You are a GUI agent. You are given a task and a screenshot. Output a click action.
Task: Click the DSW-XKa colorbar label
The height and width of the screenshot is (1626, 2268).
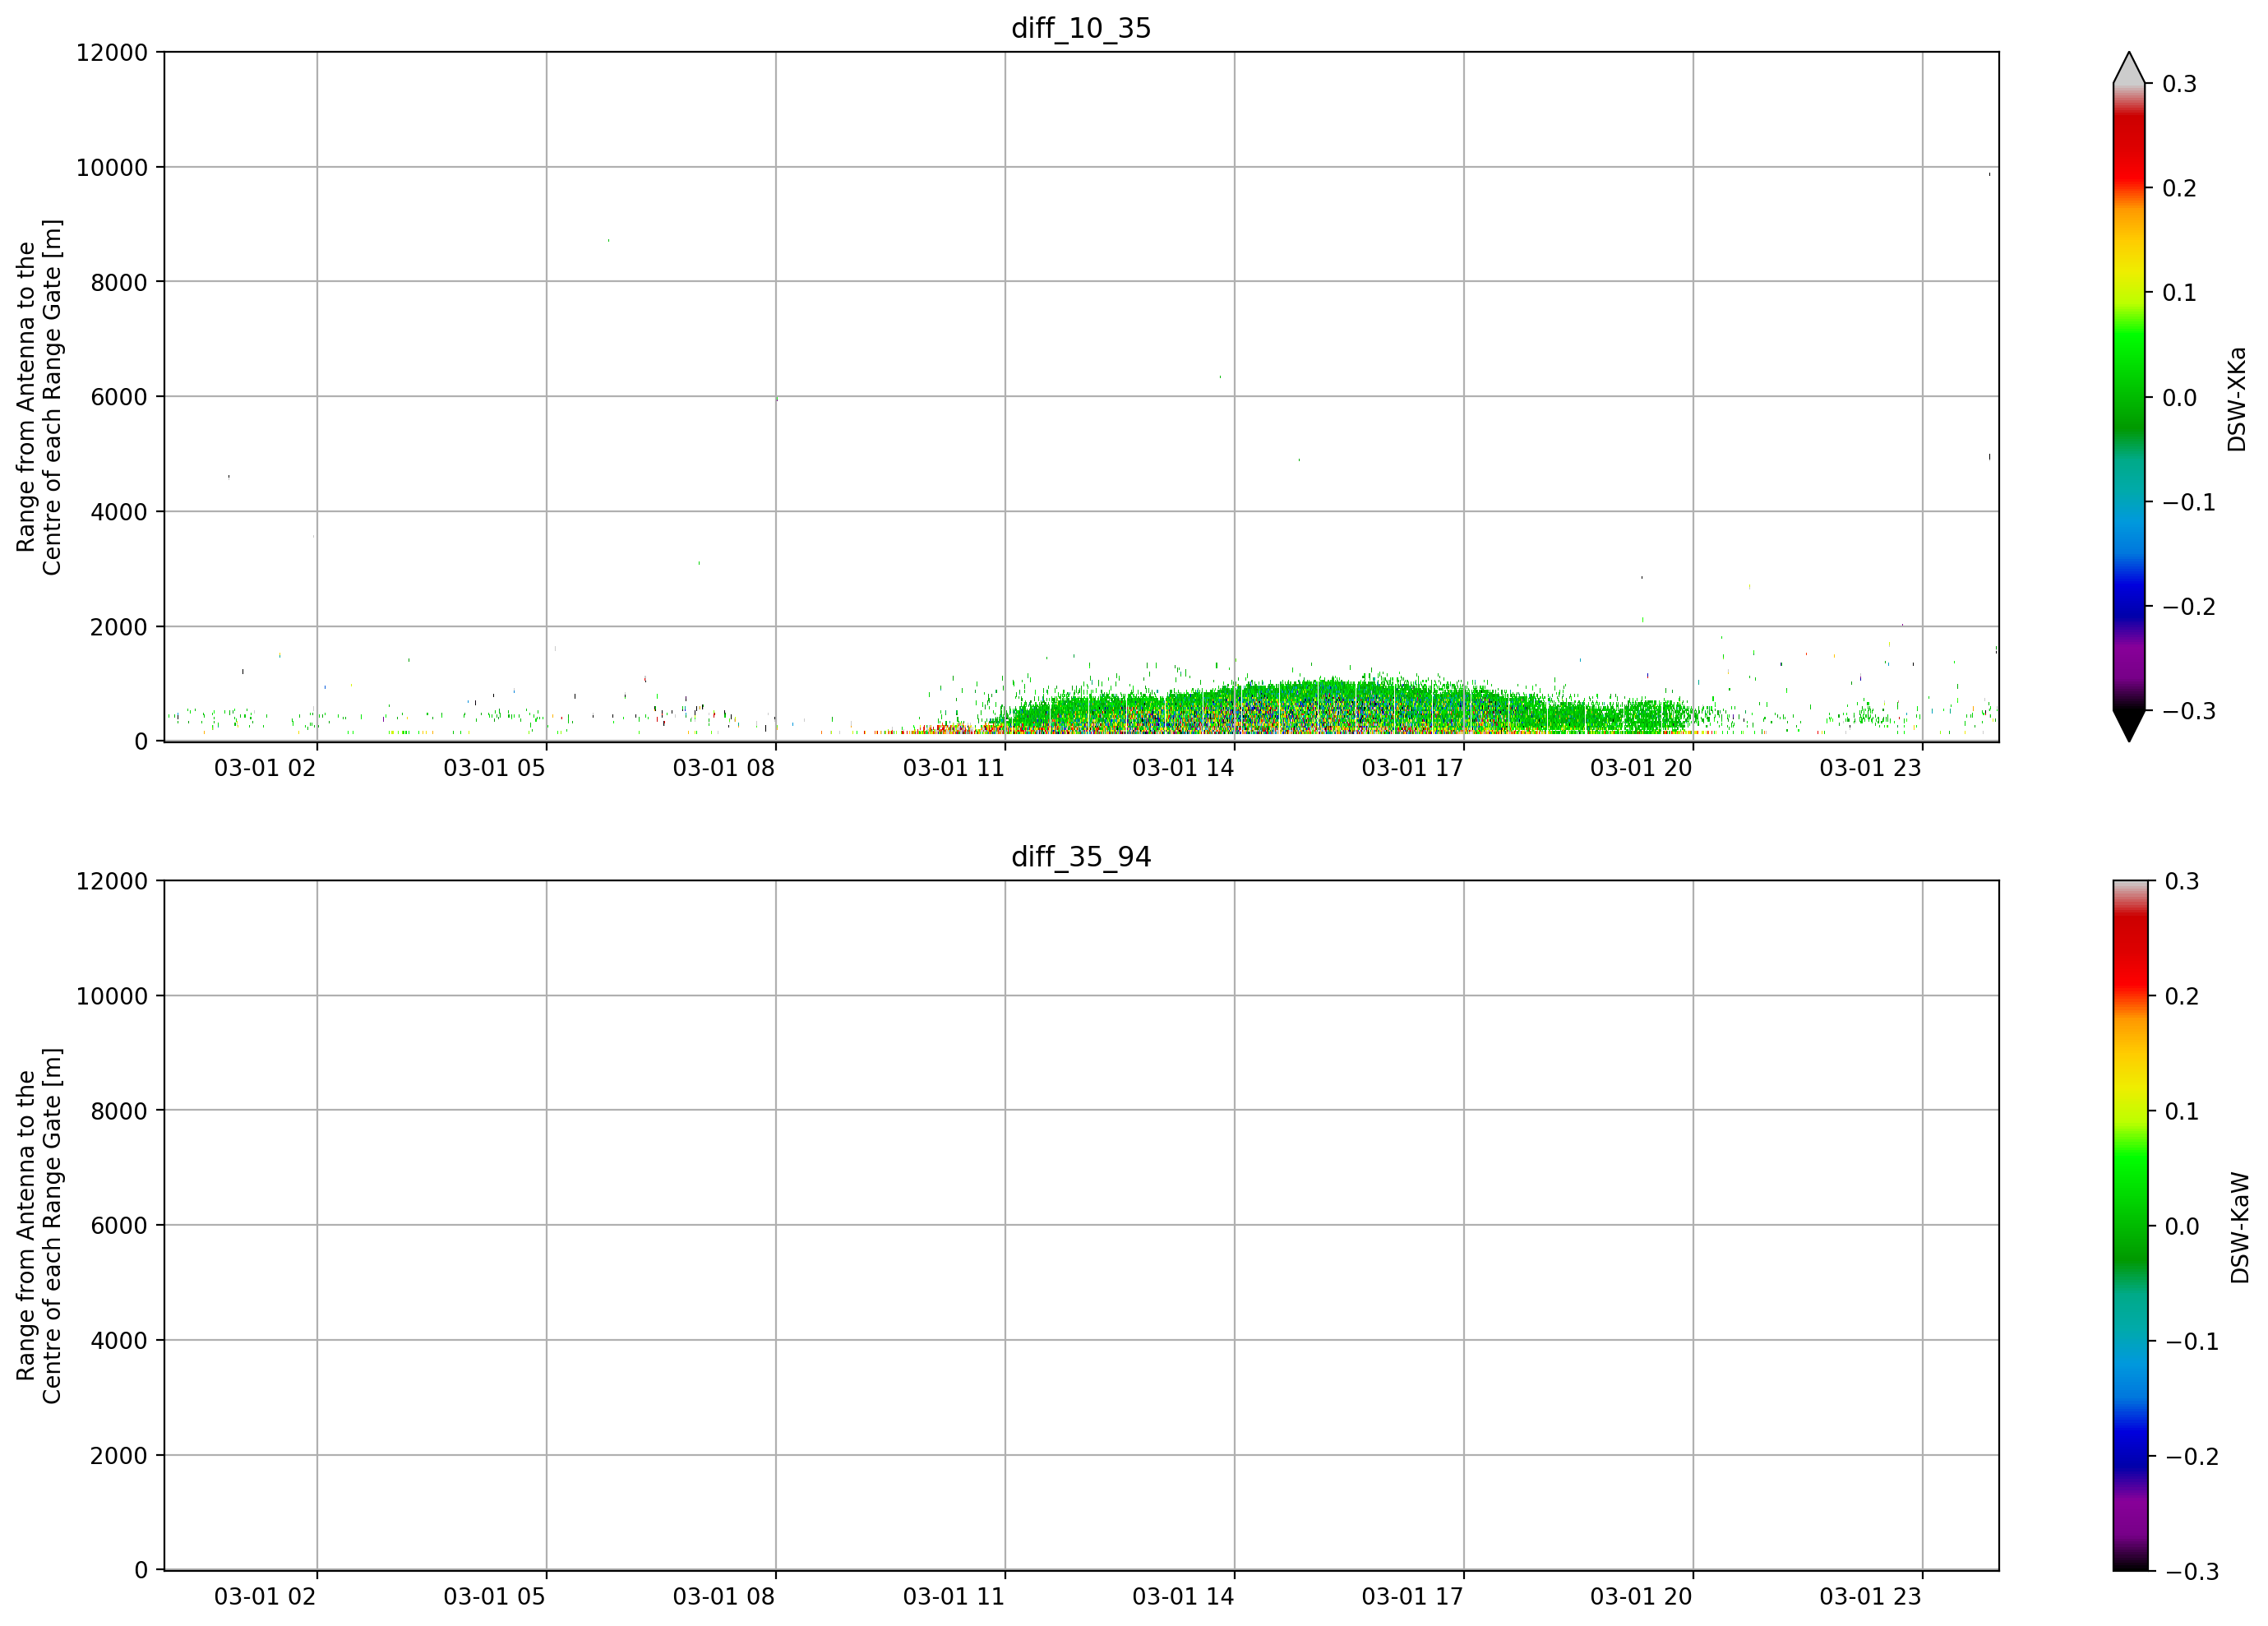(x=2237, y=399)
